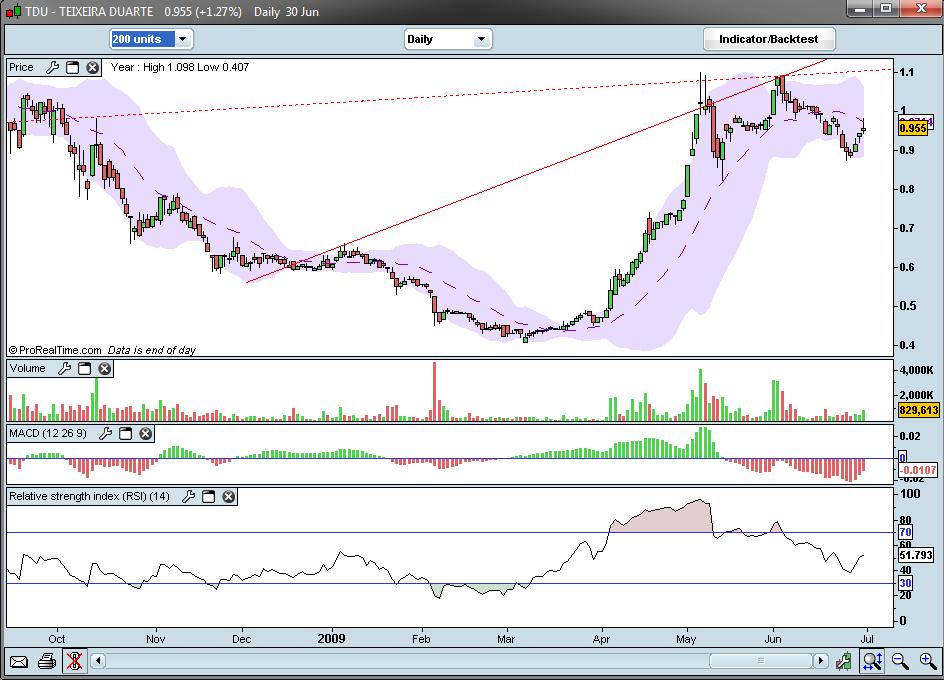
Task: Print the chart with printer icon
Action: (x=46, y=662)
